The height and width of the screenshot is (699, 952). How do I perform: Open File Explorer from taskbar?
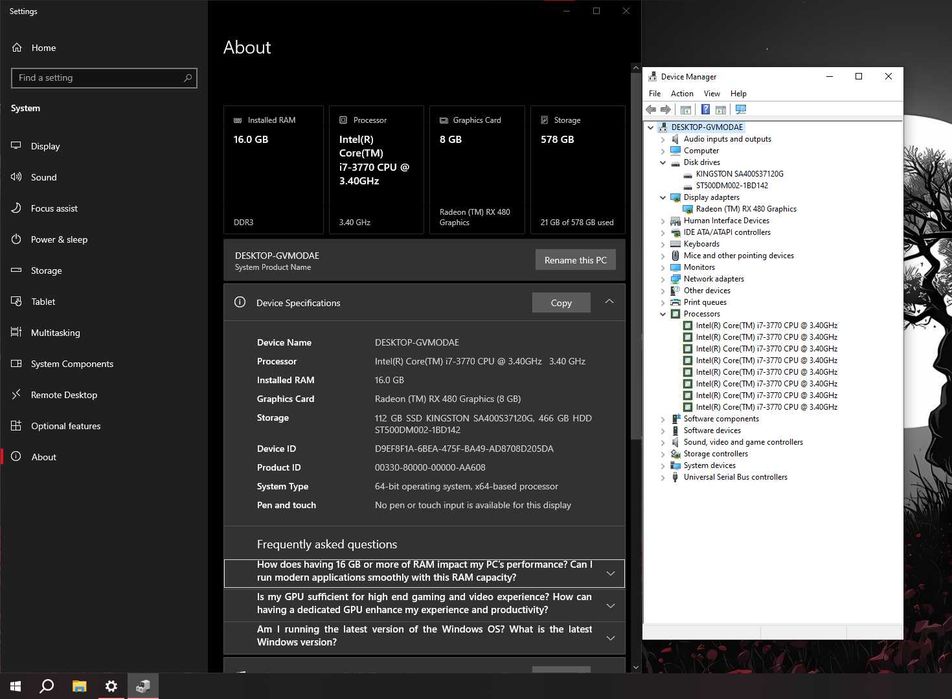79,686
